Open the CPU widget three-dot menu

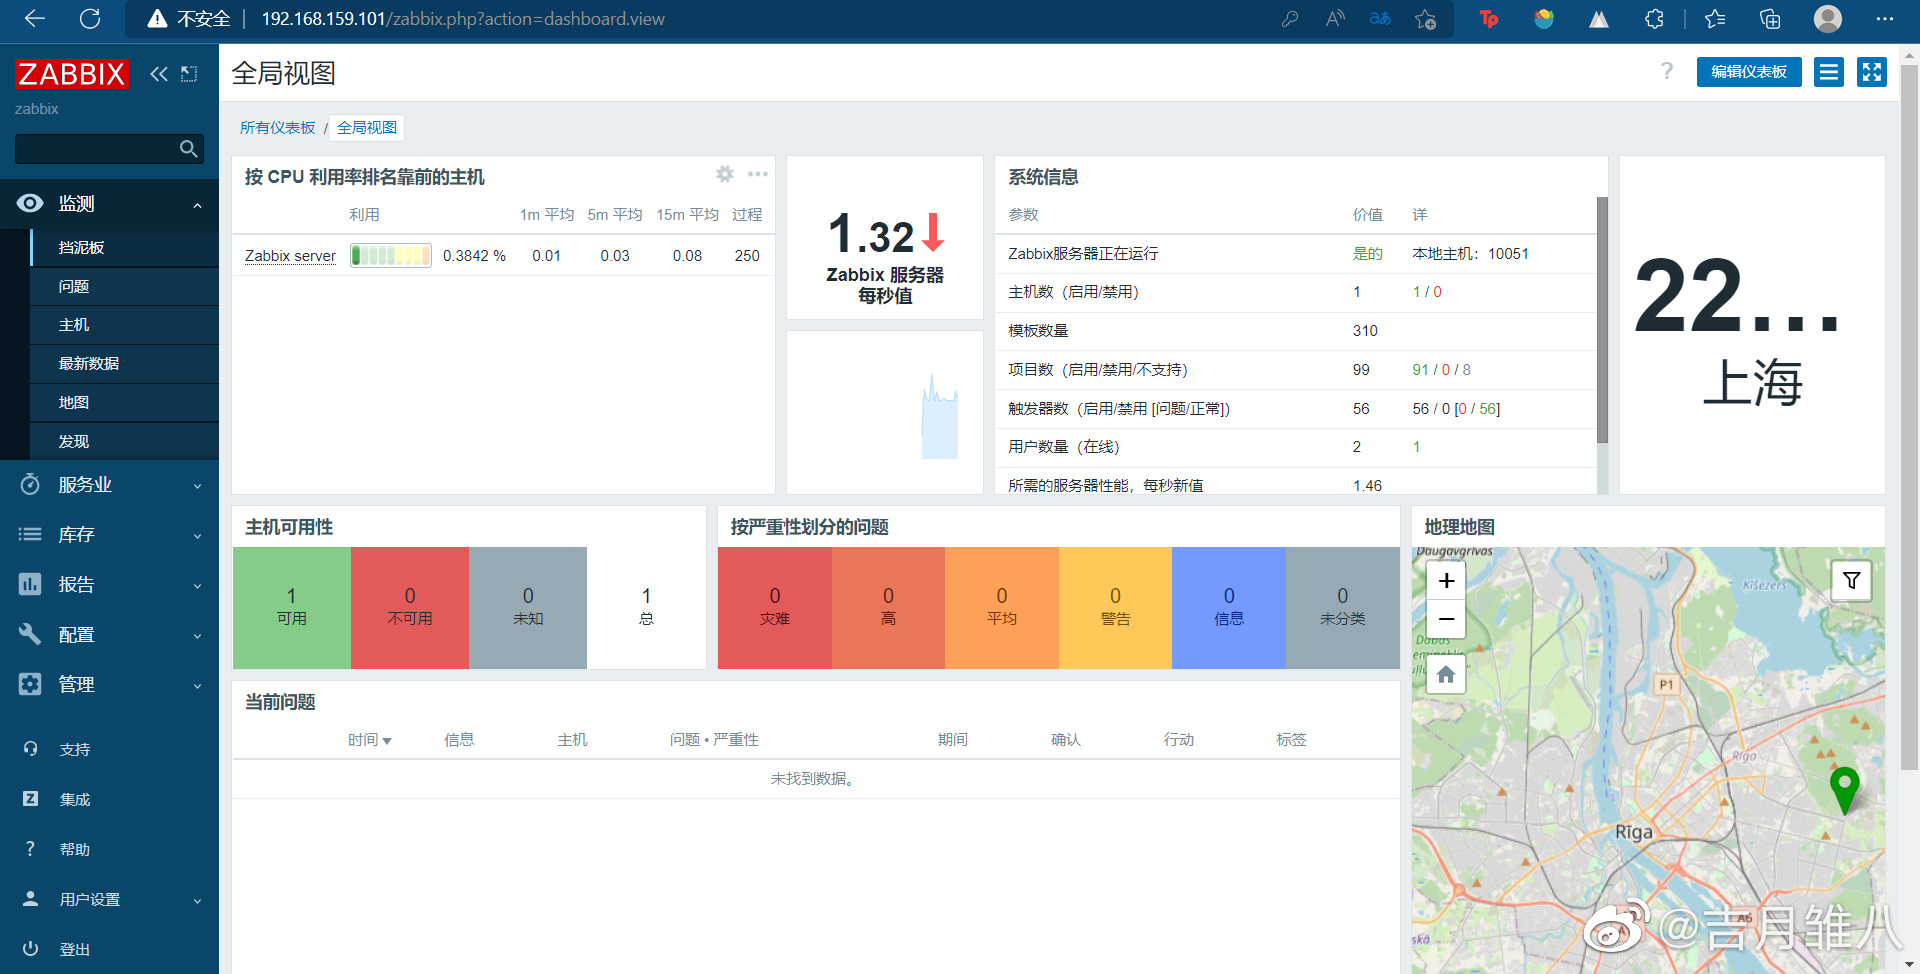point(758,174)
